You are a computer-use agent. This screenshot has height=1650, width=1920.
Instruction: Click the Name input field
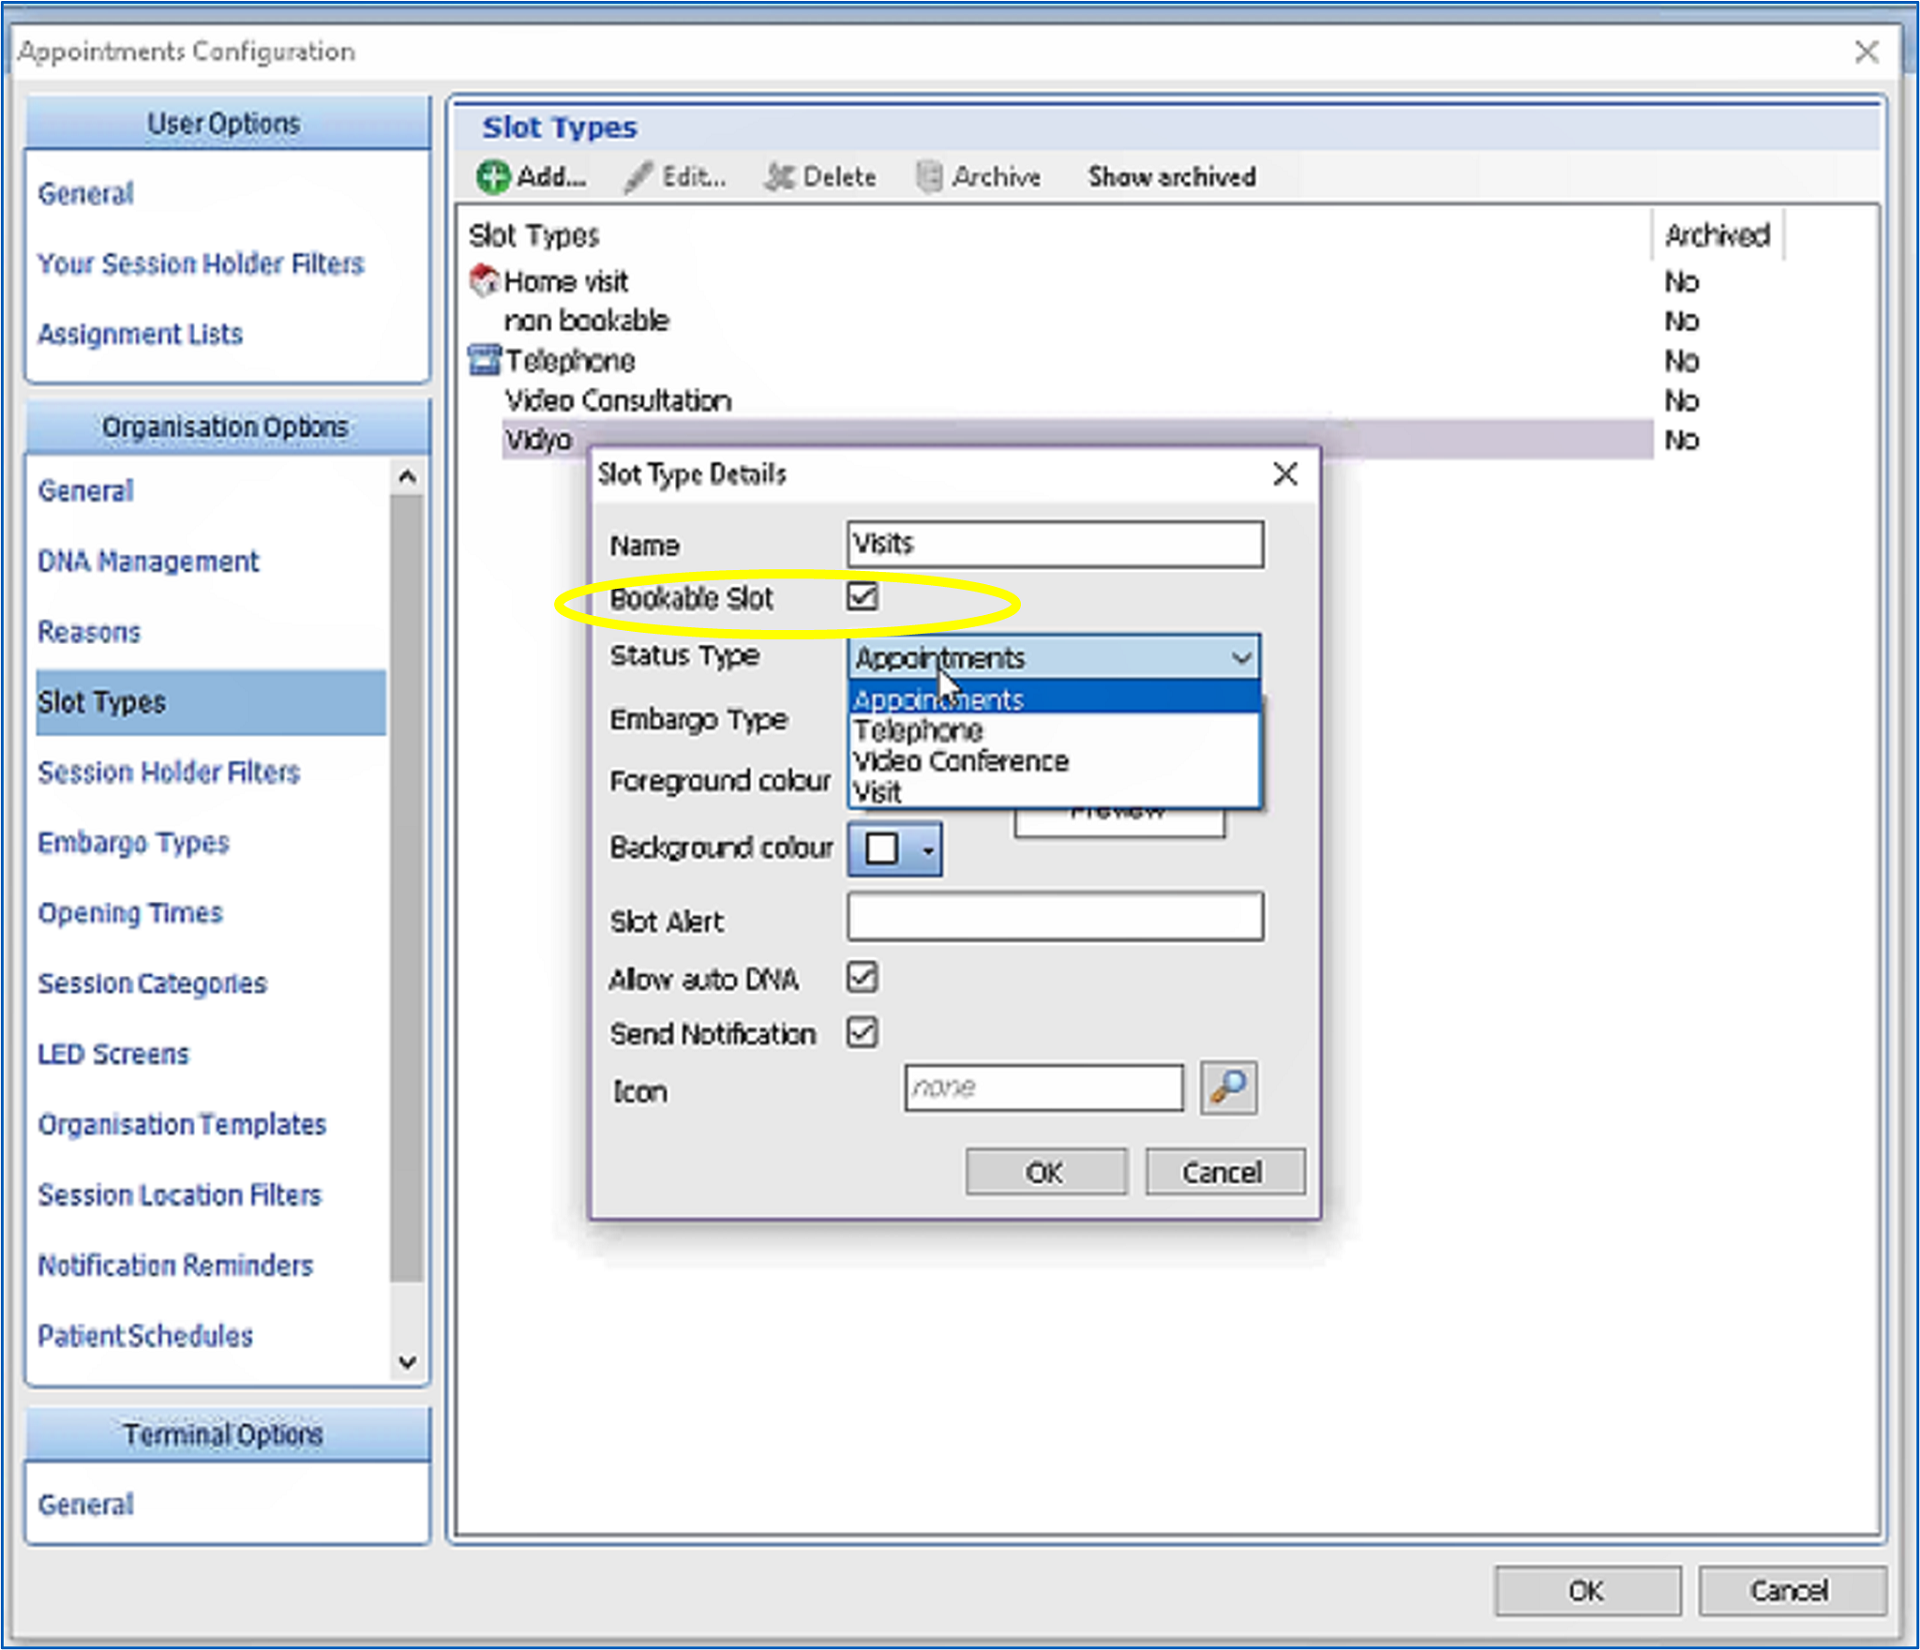pyautogui.click(x=1054, y=544)
